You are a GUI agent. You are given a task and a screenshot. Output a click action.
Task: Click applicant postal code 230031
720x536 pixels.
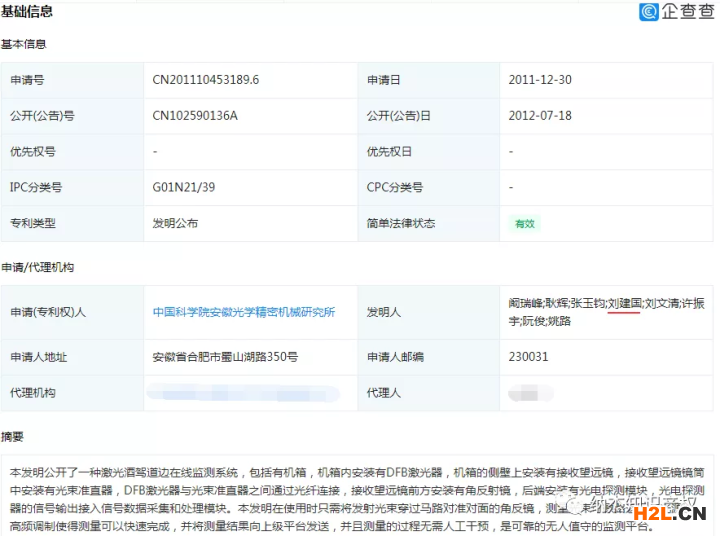(x=528, y=357)
